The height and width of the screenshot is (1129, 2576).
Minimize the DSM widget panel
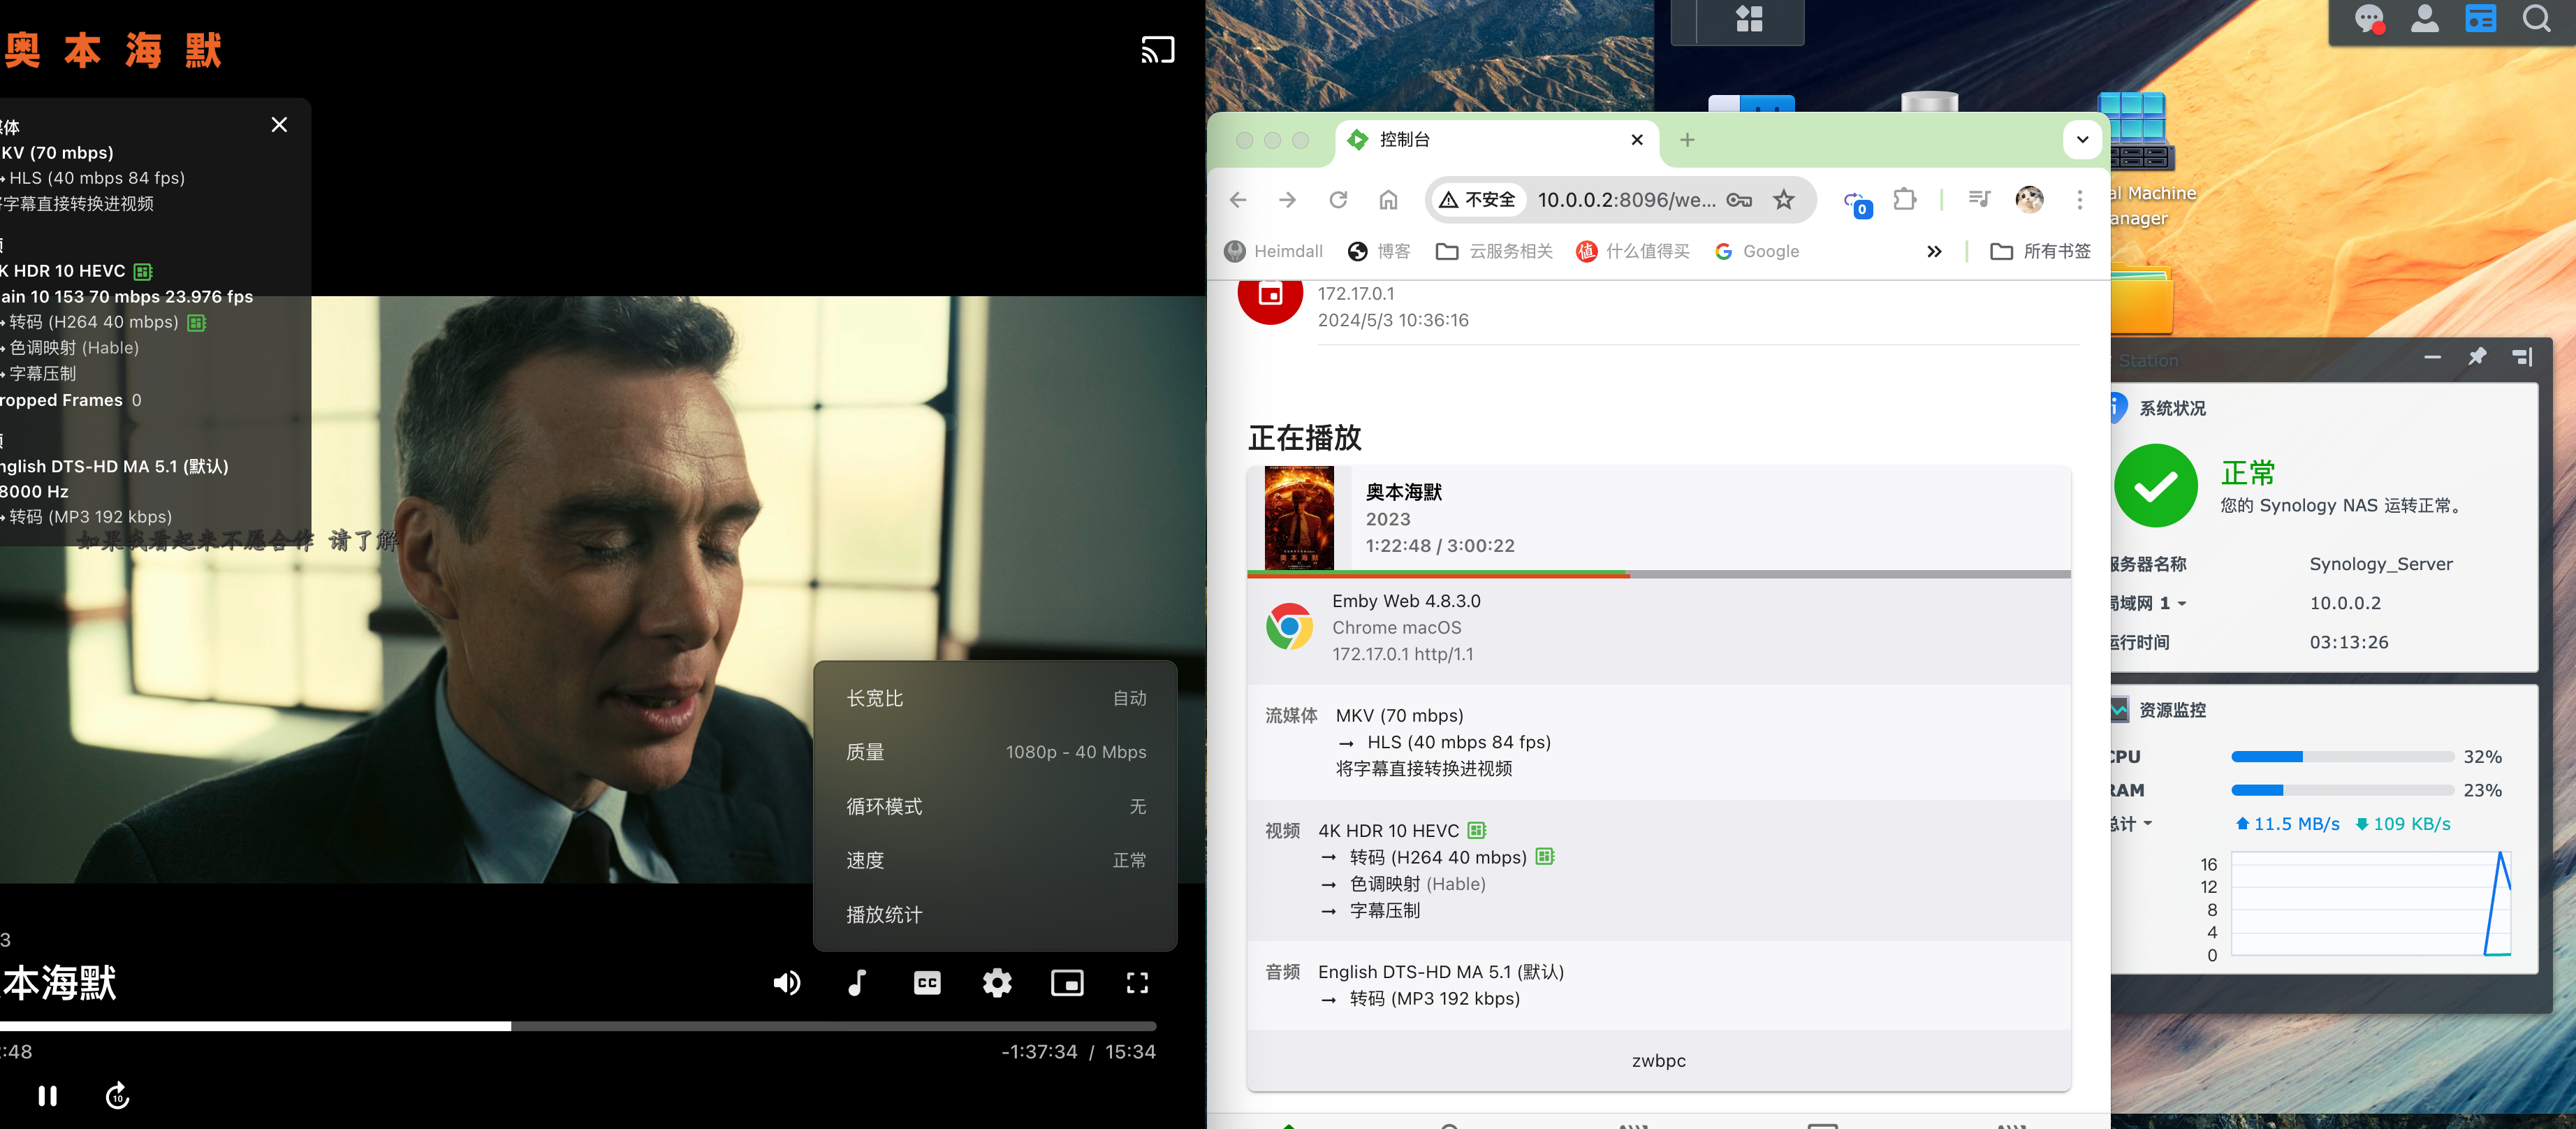click(2432, 357)
